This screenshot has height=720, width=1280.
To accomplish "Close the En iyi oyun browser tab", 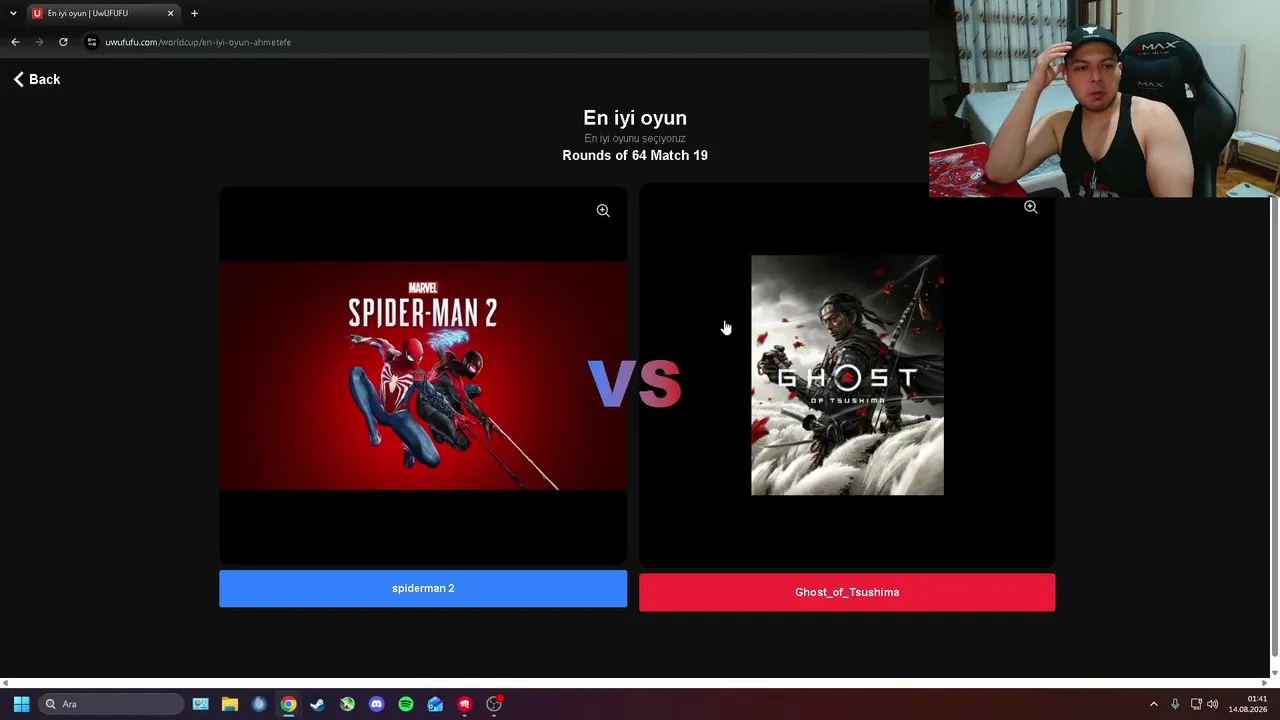I will [170, 13].
